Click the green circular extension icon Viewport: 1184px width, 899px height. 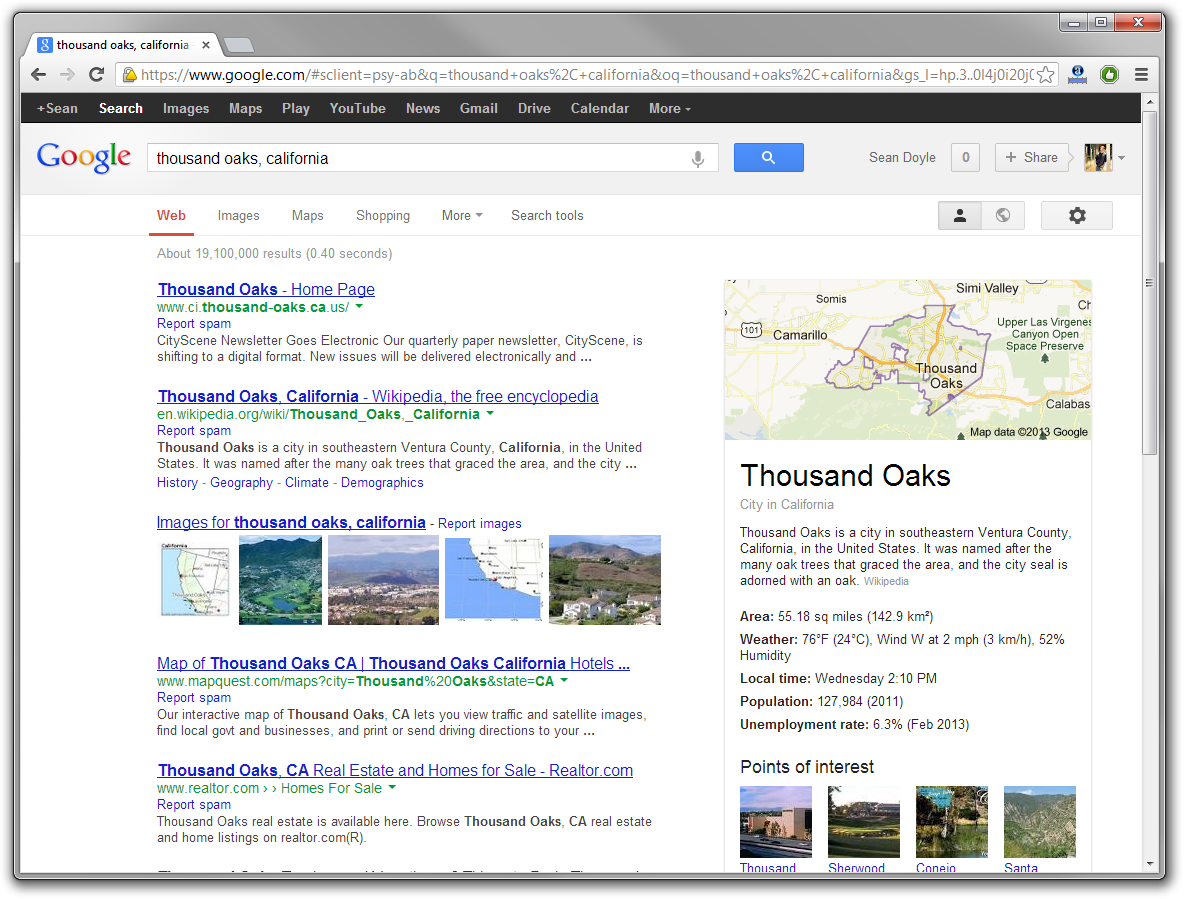(x=1109, y=74)
